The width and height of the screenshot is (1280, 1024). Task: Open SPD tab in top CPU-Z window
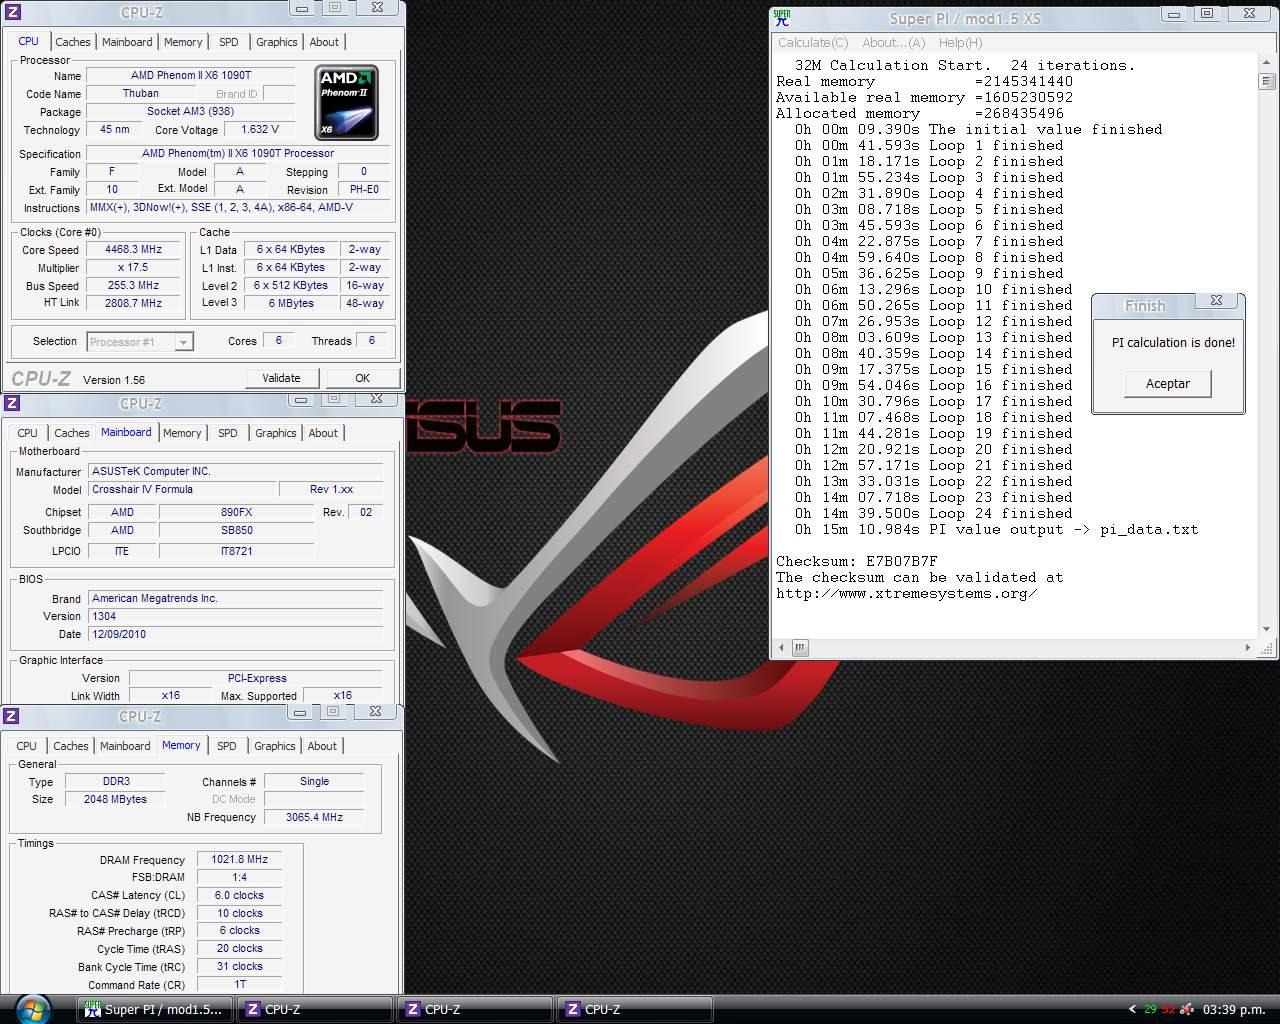click(229, 42)
